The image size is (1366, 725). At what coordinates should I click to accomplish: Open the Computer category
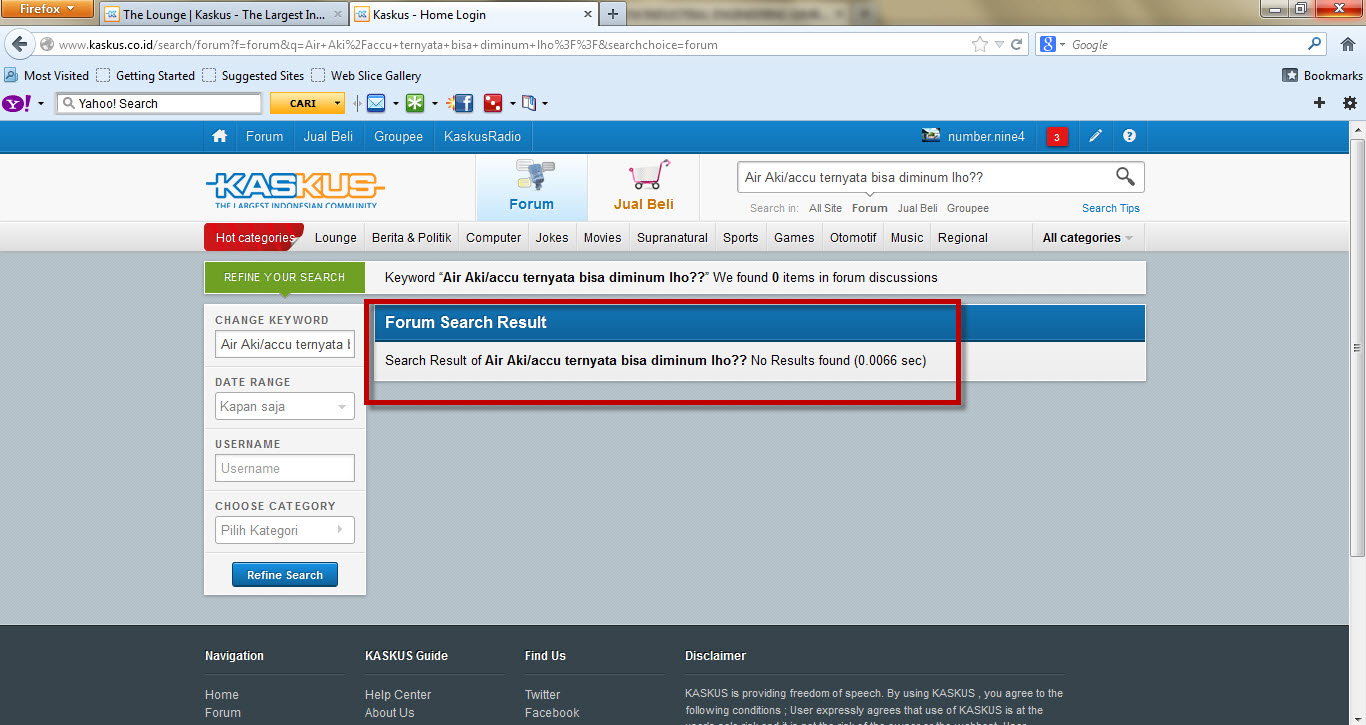(494, 238)
